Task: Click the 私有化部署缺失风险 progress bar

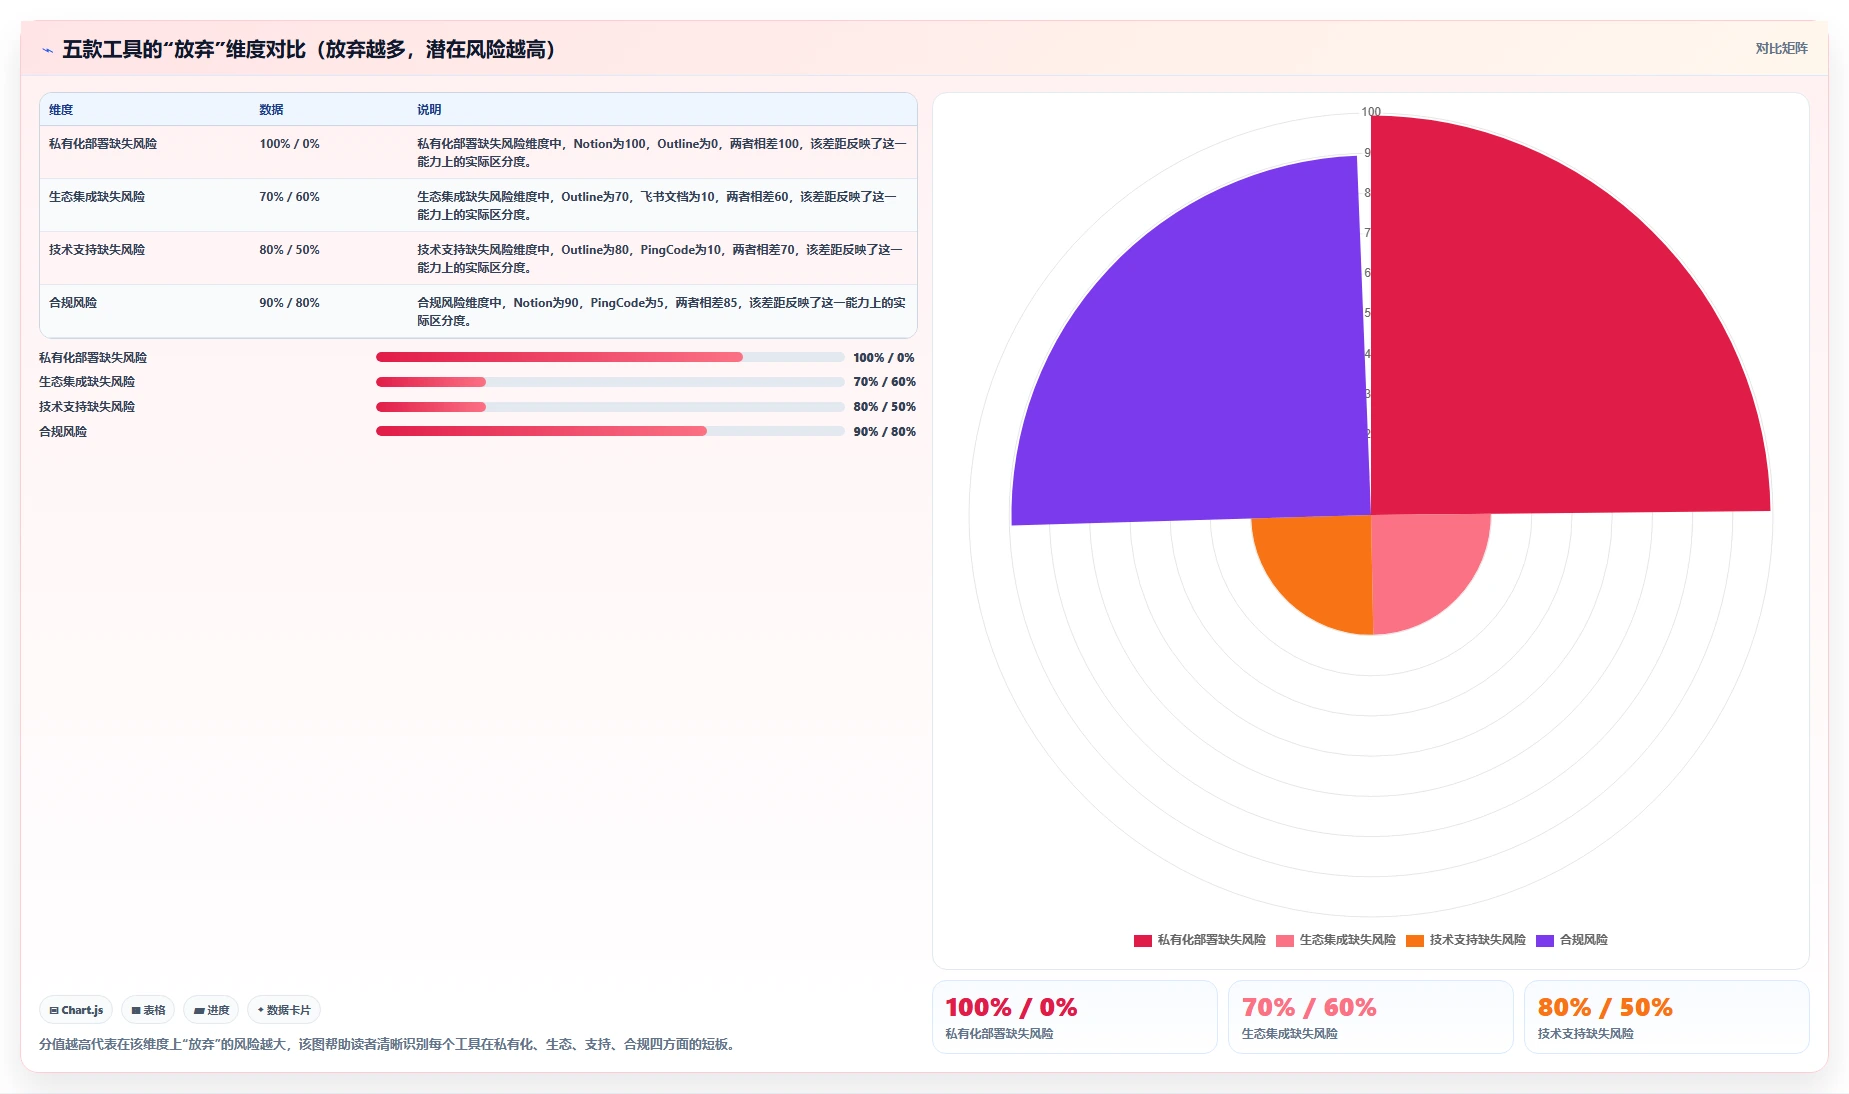Action: (610, 357)
